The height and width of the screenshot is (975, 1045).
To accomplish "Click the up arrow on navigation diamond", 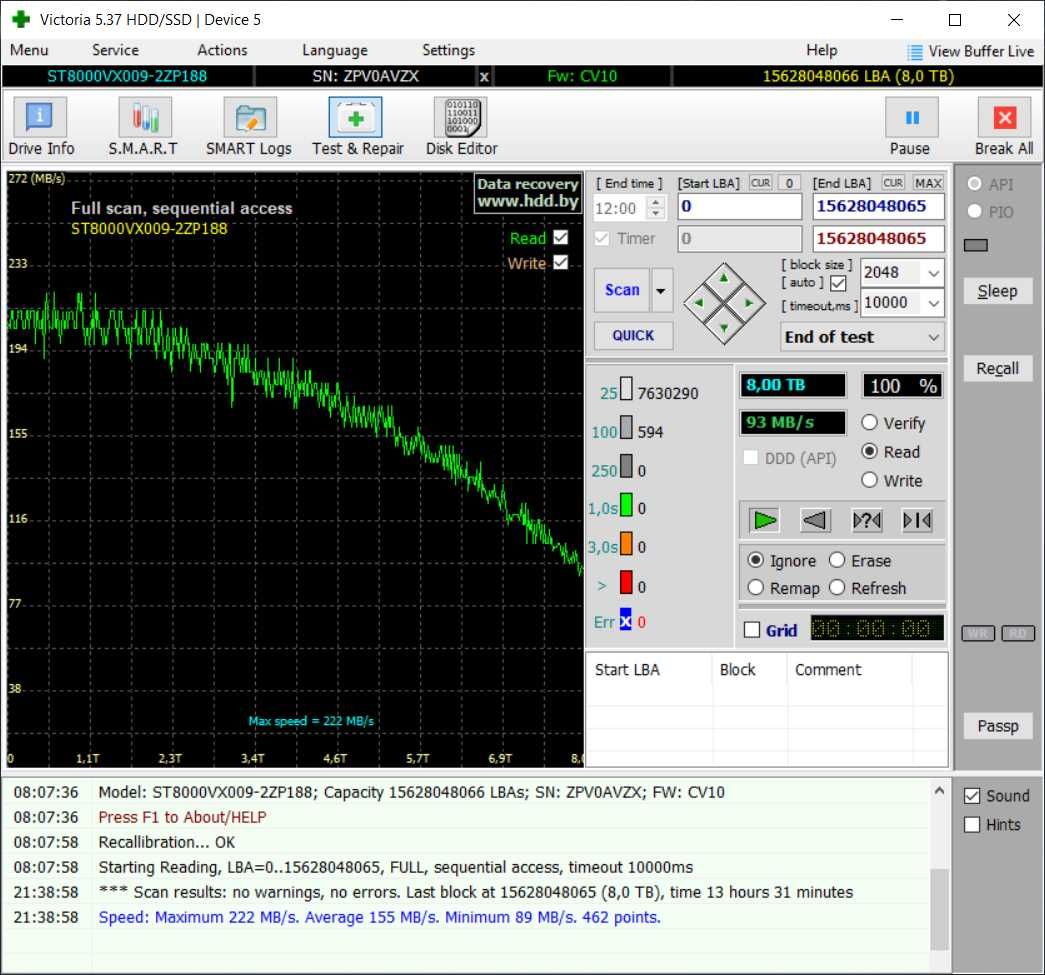I will (x=724, y=278).
